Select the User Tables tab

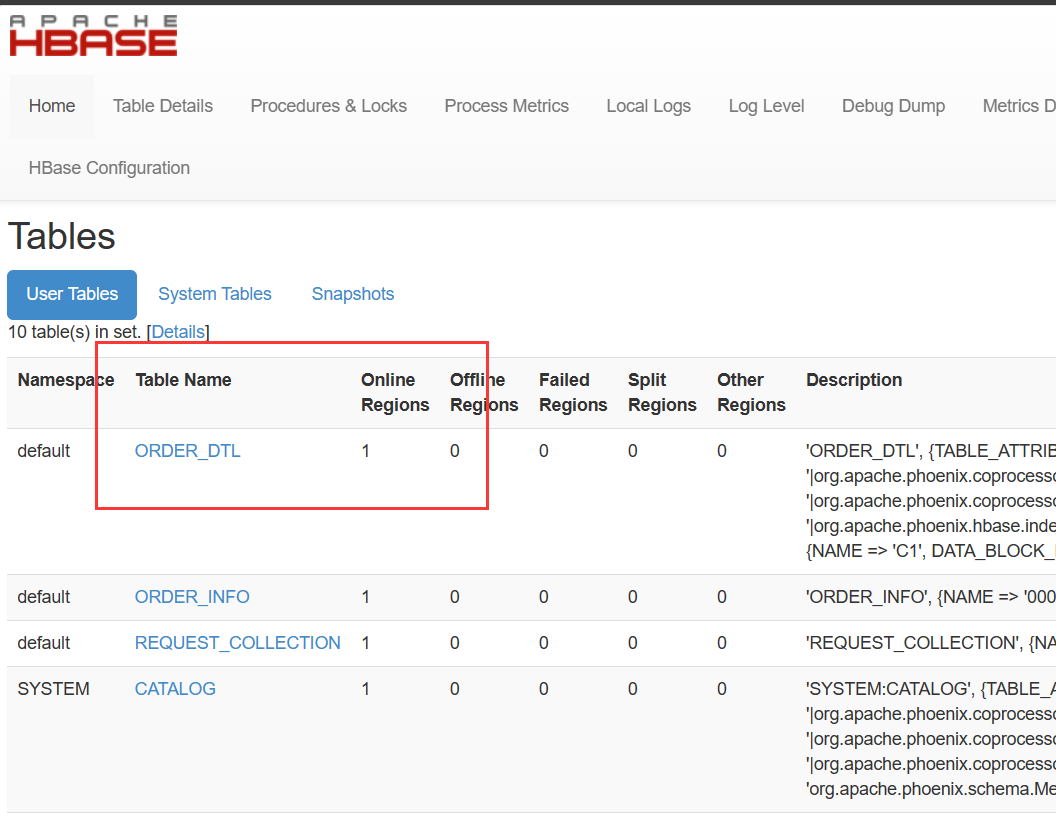click(x=72, y=294)
